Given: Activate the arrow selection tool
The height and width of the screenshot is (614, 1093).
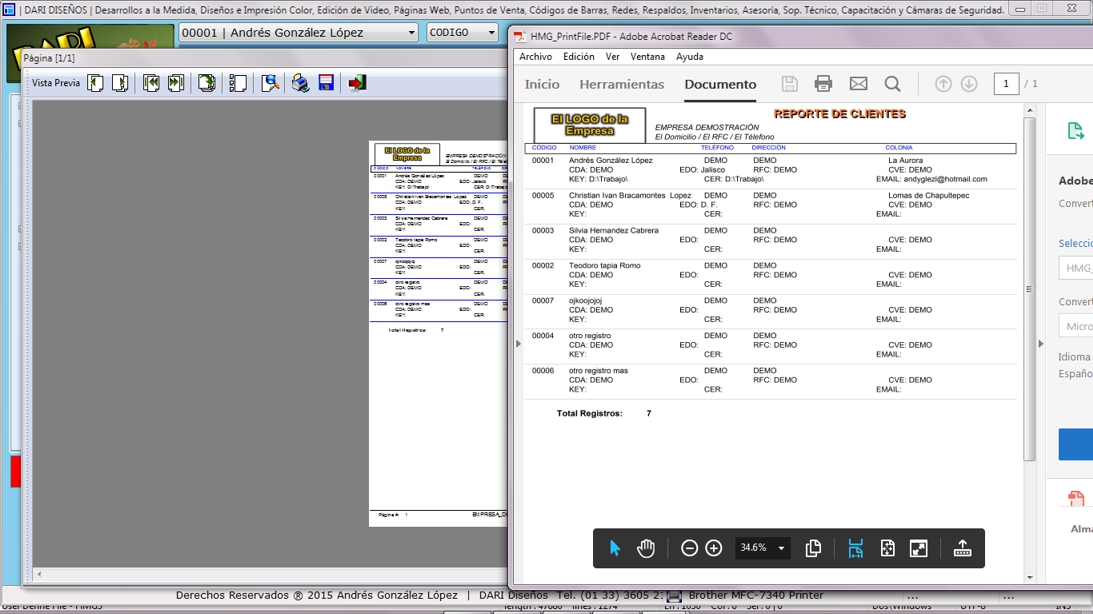Looking at the screenshot, I should click(x=615, y=548).
